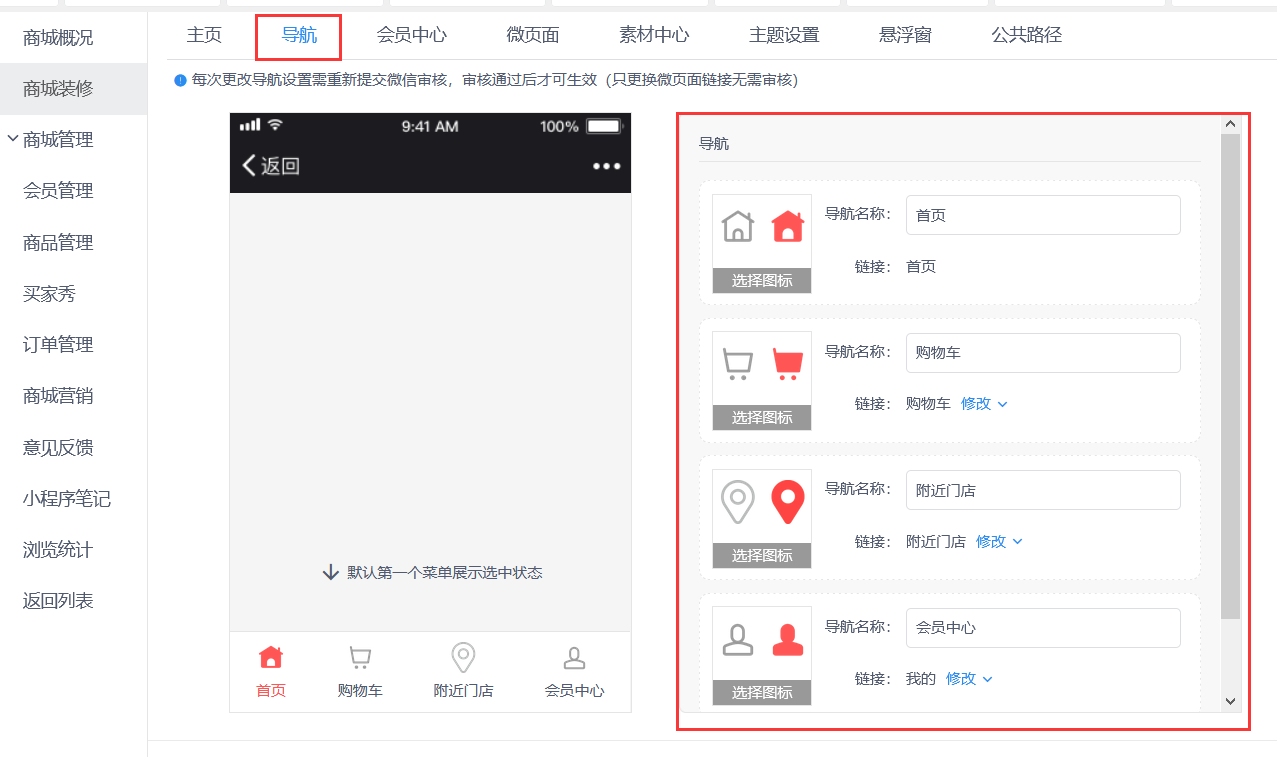This screenshot has width=1277, height=757.
Task: Click the scrollbar down arrow in settings panel
Action: [x=1230, y=702]
